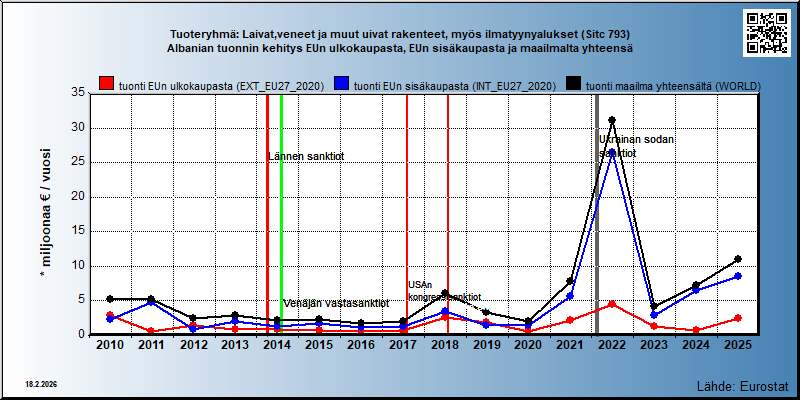The width and height of the screenshot is (800, 400).
Task: Click the x-axis label 2020
Action: [x=529, y=345]
